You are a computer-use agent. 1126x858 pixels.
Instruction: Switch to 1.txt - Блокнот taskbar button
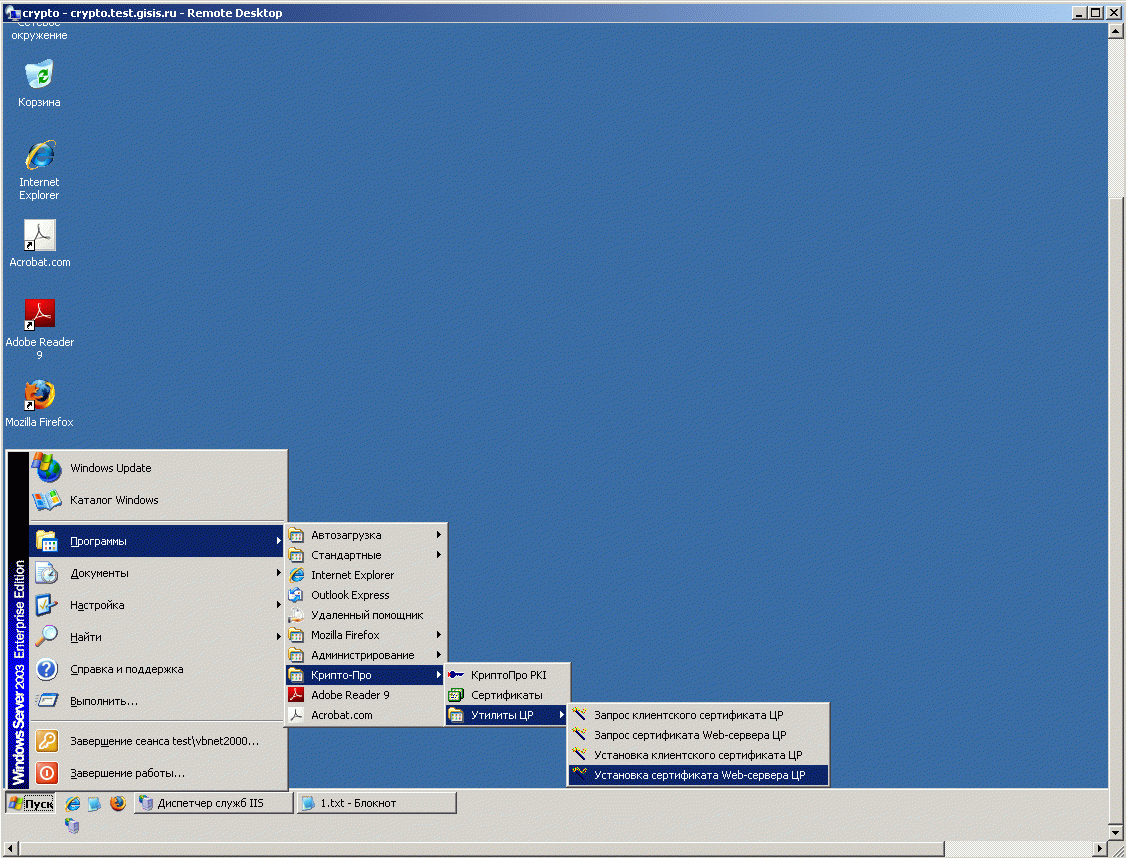(376, 803)
